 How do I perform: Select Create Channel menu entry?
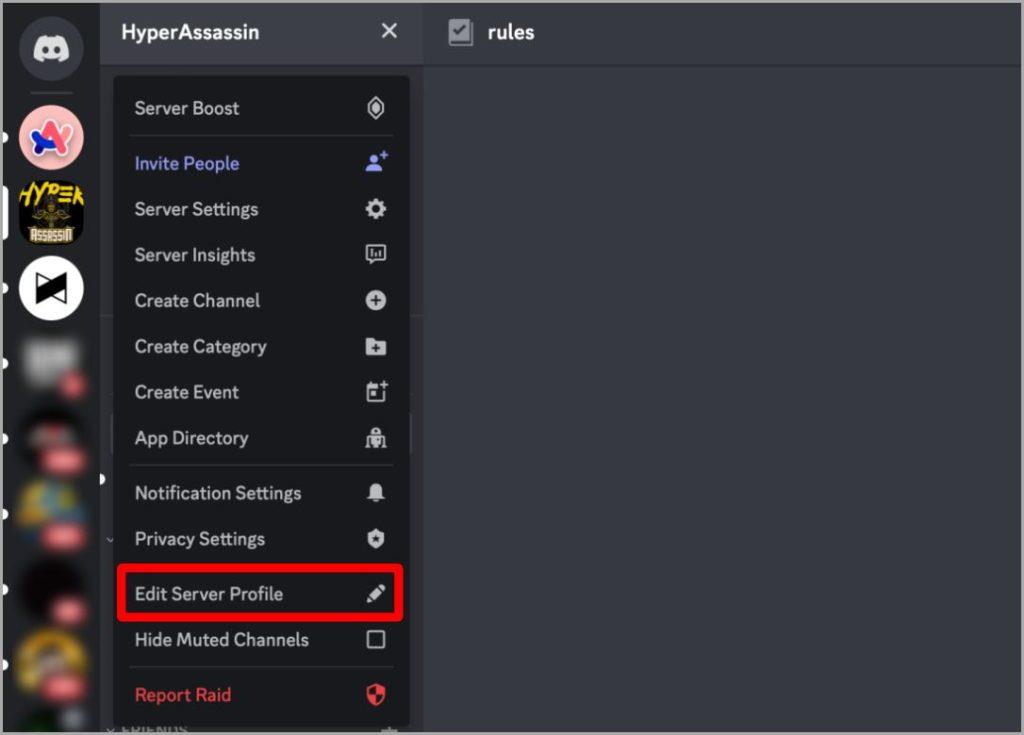tap(261, 301)
